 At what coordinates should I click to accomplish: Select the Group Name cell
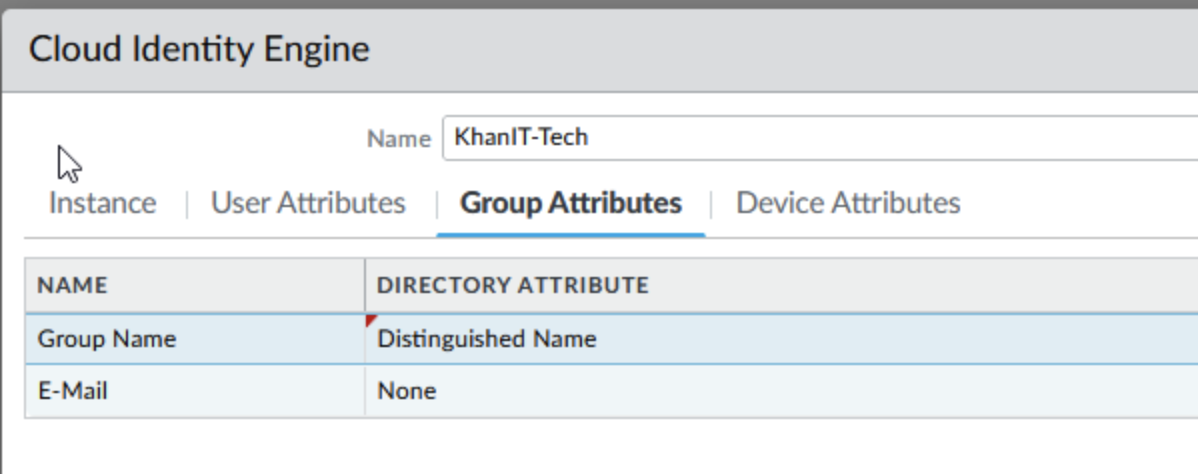pos(107,339)
